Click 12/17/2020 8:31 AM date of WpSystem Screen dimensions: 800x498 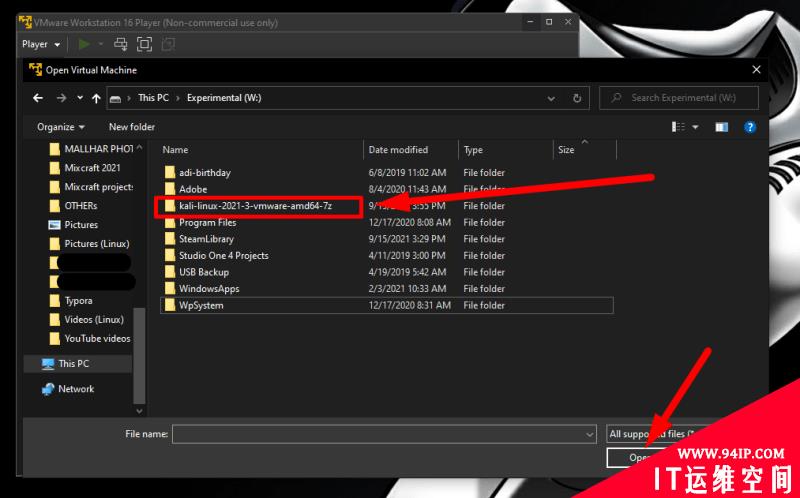tap(410, 305)
